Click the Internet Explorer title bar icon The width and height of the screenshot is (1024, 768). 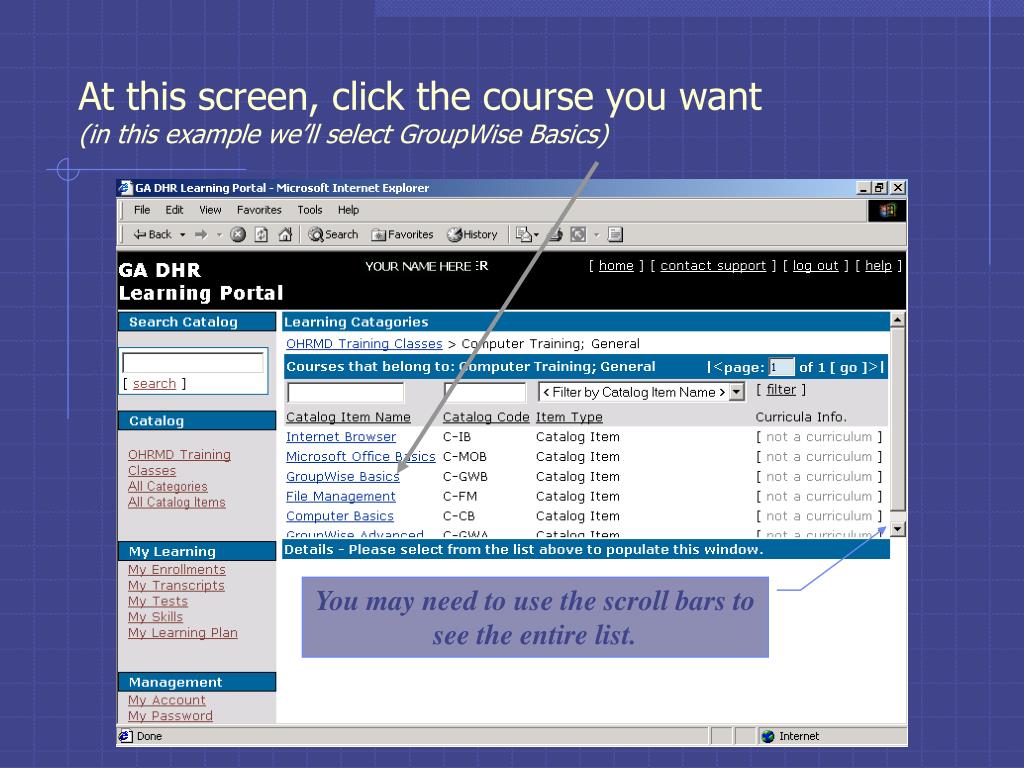coord(125,188)
